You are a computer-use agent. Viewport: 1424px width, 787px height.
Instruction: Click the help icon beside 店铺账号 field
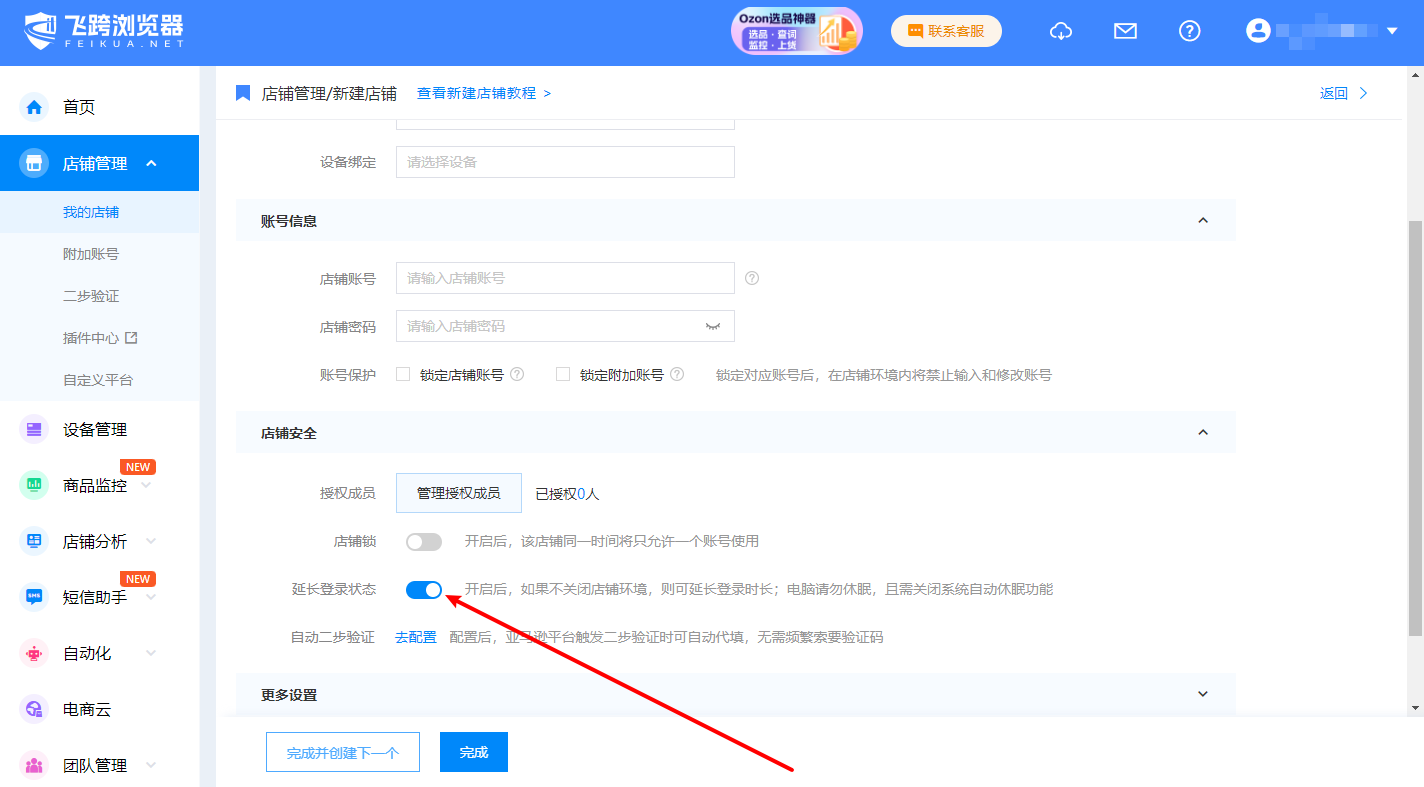[752, 278]
